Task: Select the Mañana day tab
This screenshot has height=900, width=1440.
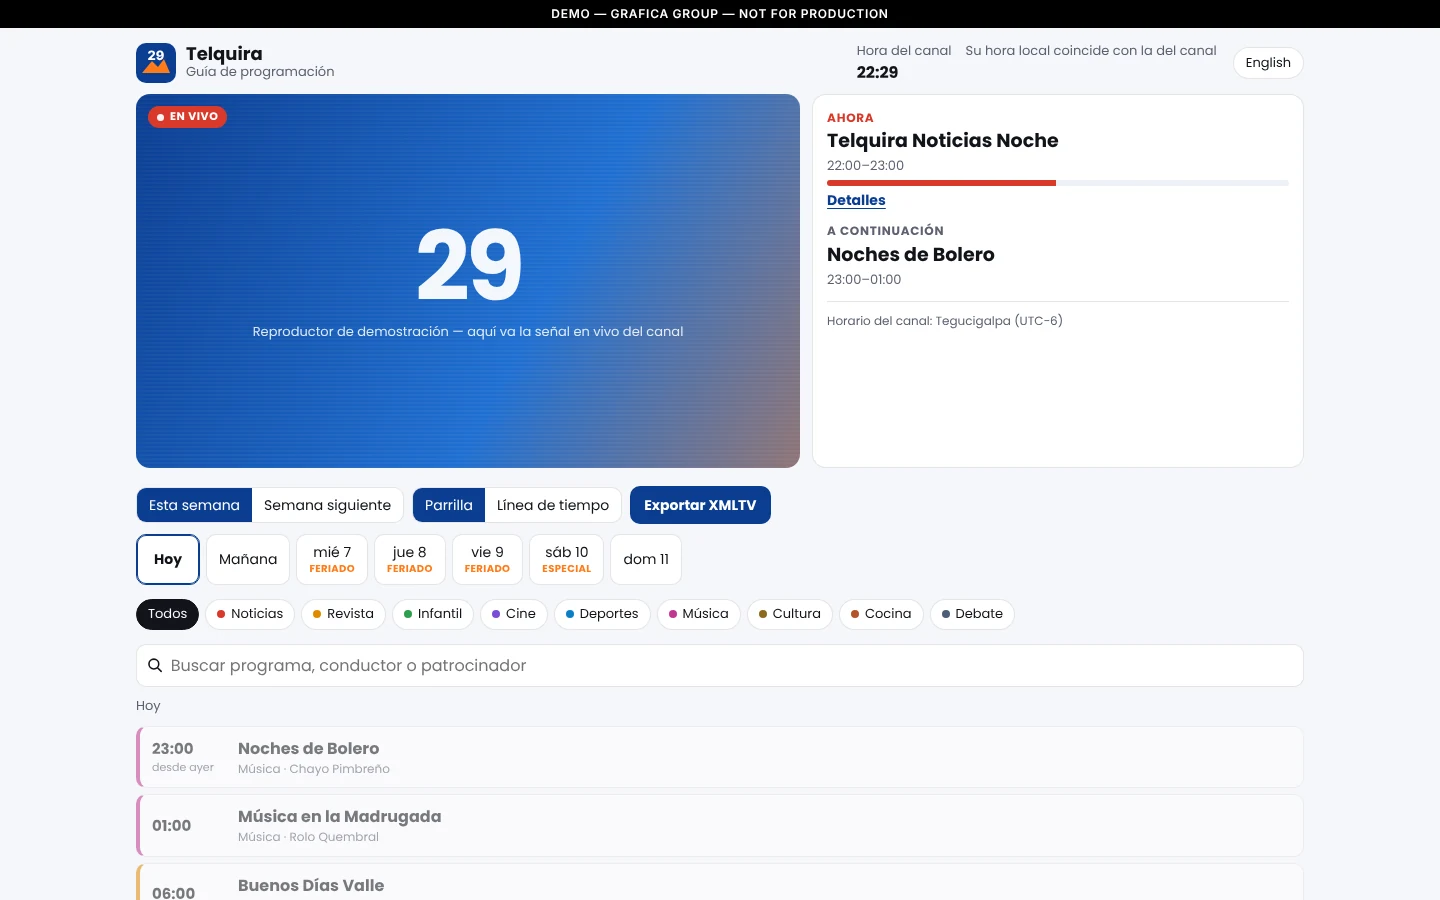Action: (x=248, y=559)
